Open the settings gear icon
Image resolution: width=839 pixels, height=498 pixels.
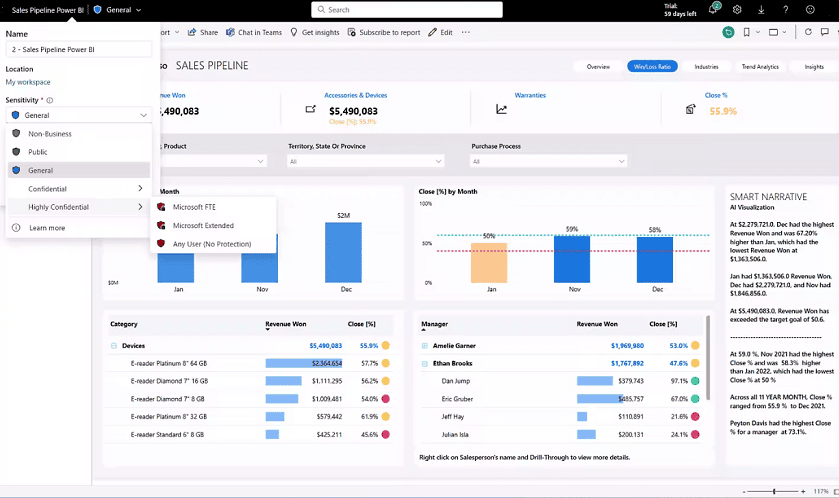pos(737,10)
